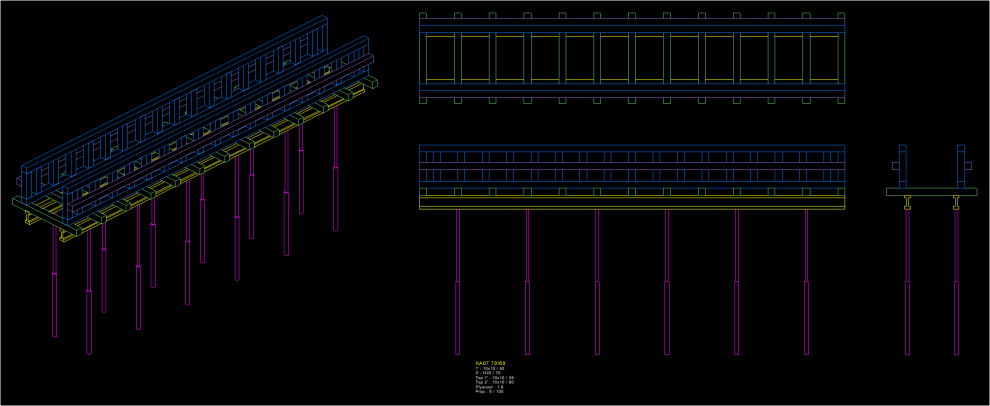The height and width of the screenshot is (406, 990).
Task: Pick the Top 2' spec text line
Action: [x=494, y=383]
